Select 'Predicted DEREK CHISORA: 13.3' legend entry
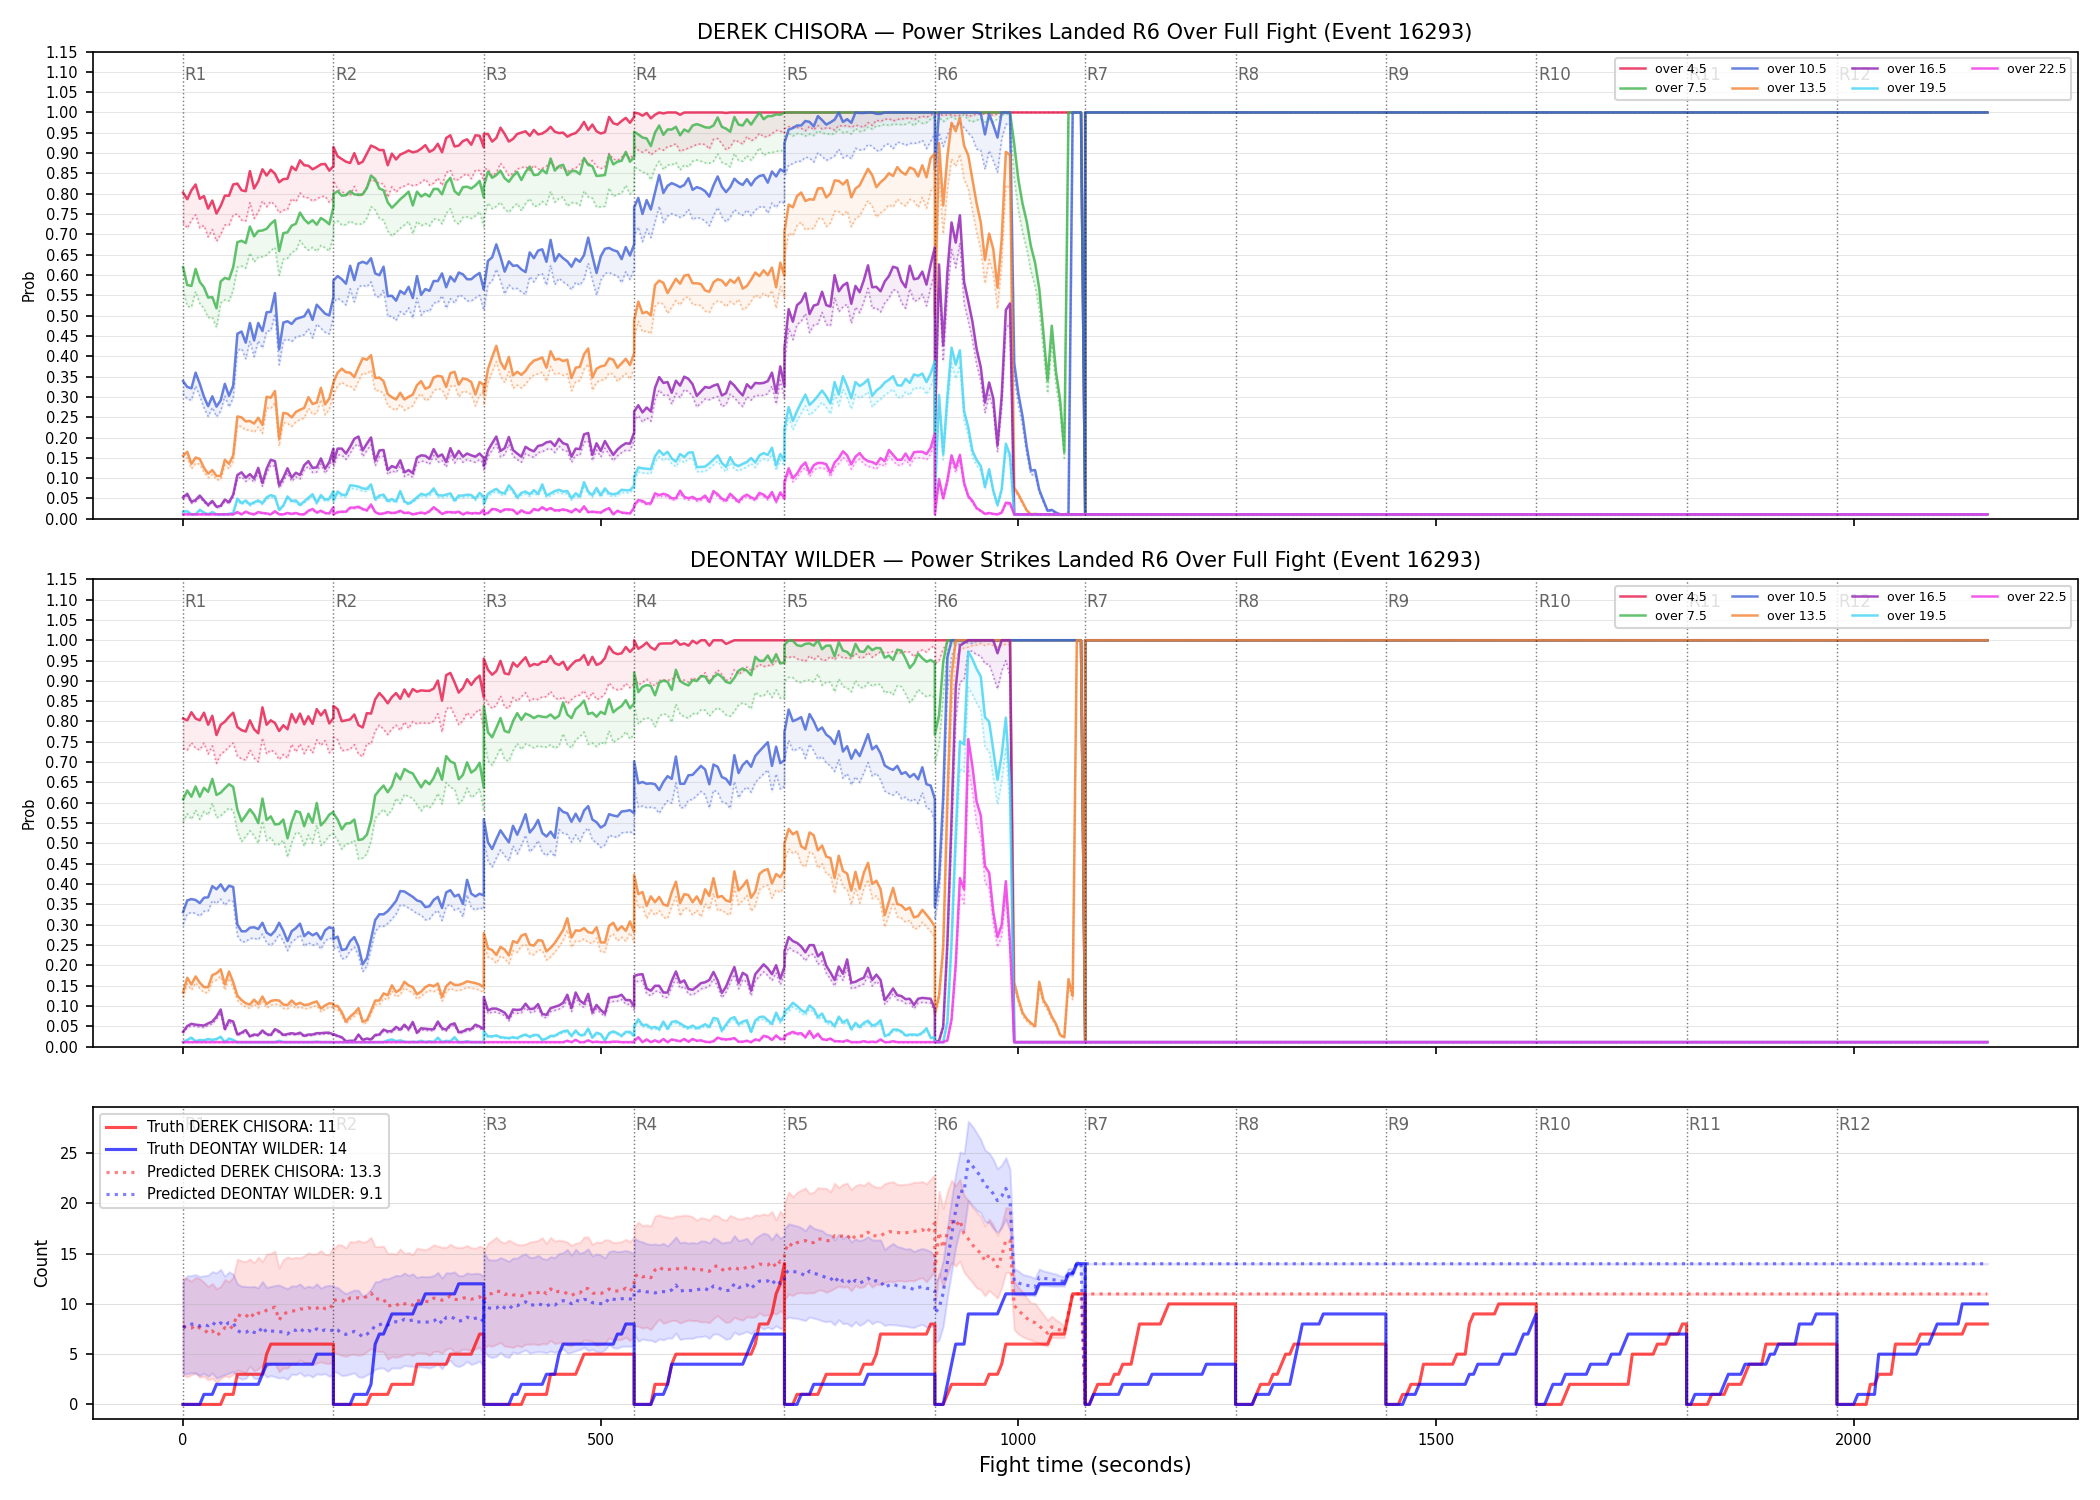 point(243,1172)
